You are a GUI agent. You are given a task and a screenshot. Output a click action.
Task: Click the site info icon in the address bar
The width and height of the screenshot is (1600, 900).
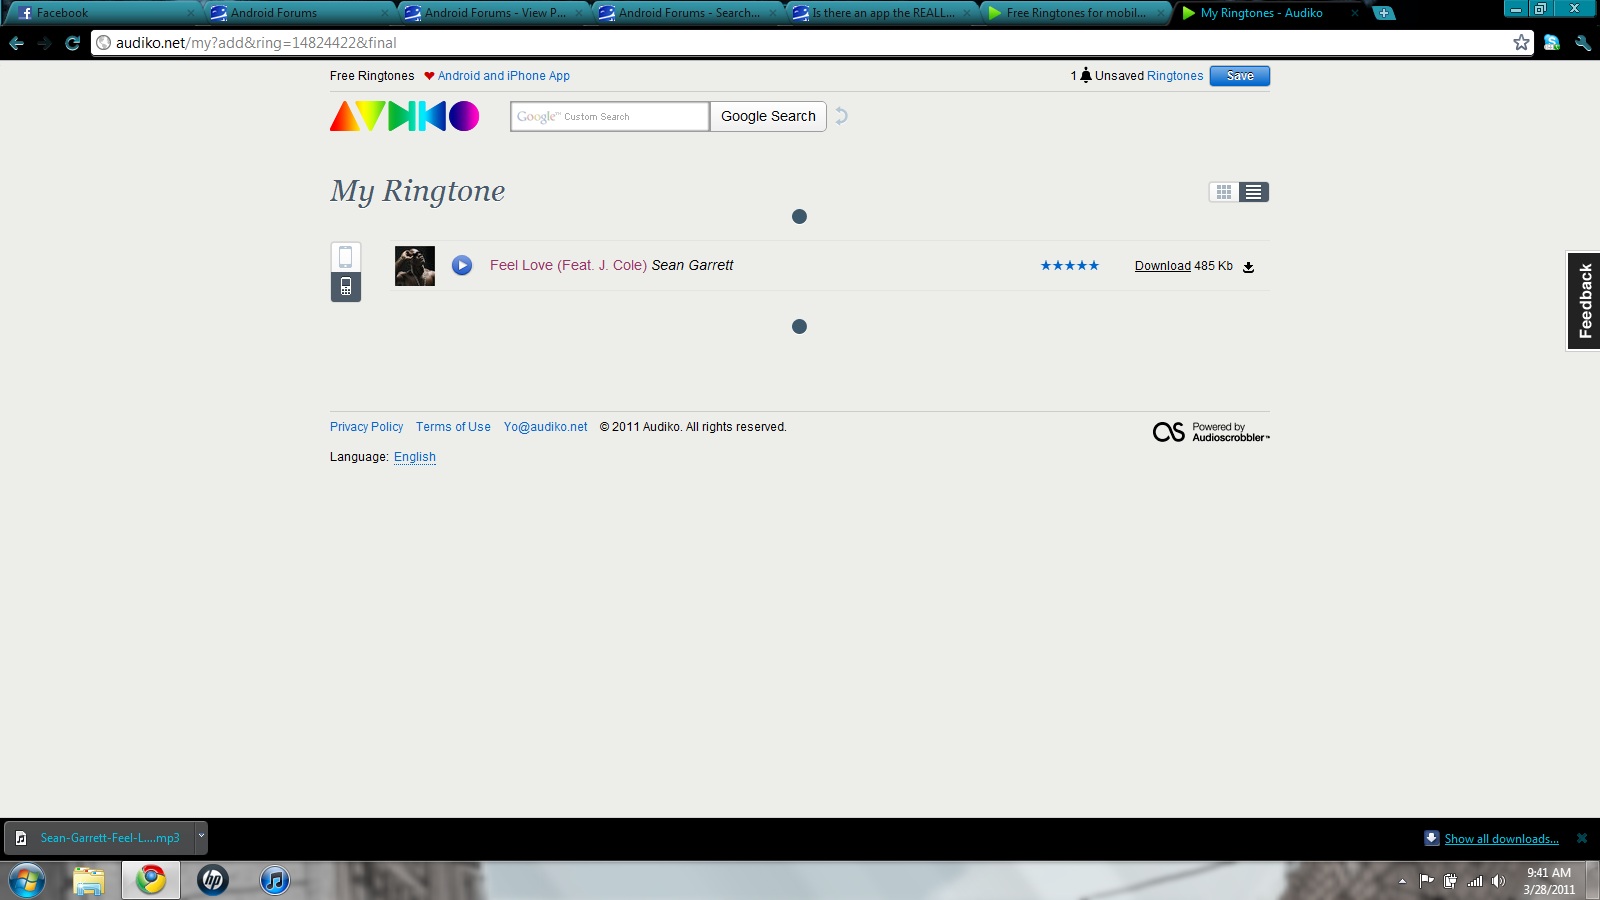(104, 43)
